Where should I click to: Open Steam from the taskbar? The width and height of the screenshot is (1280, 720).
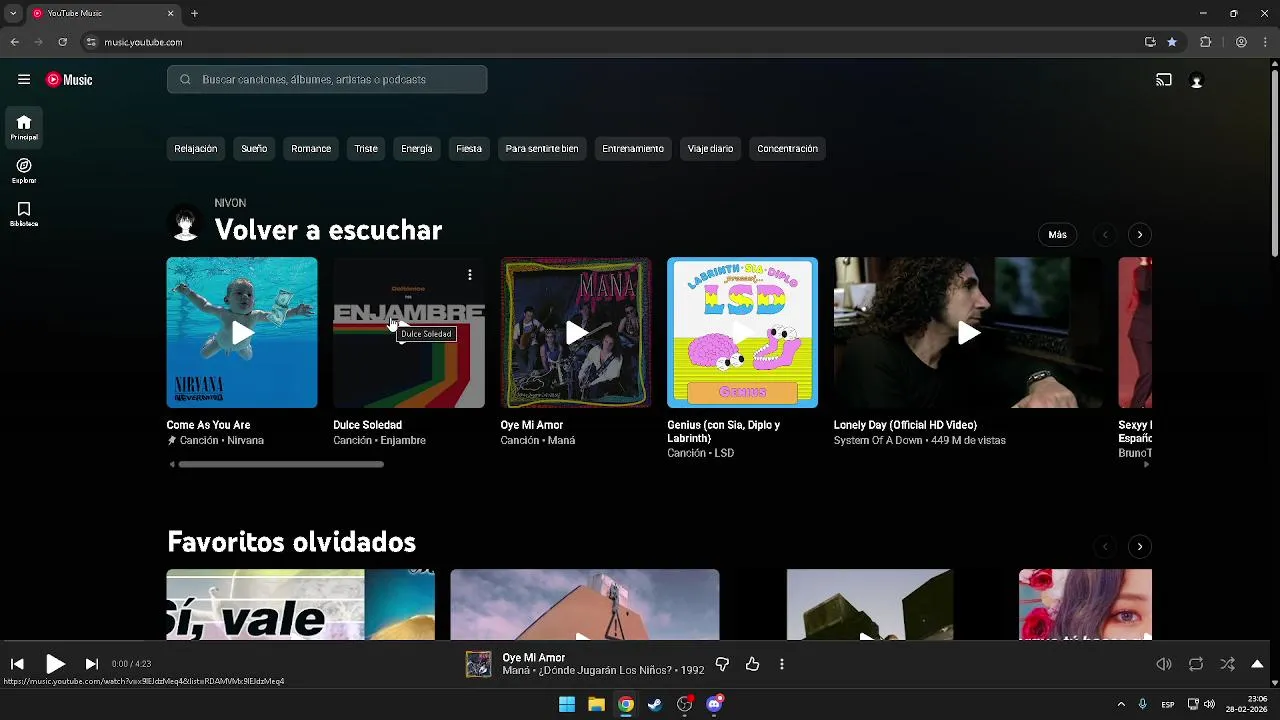[x=655, y=705]
